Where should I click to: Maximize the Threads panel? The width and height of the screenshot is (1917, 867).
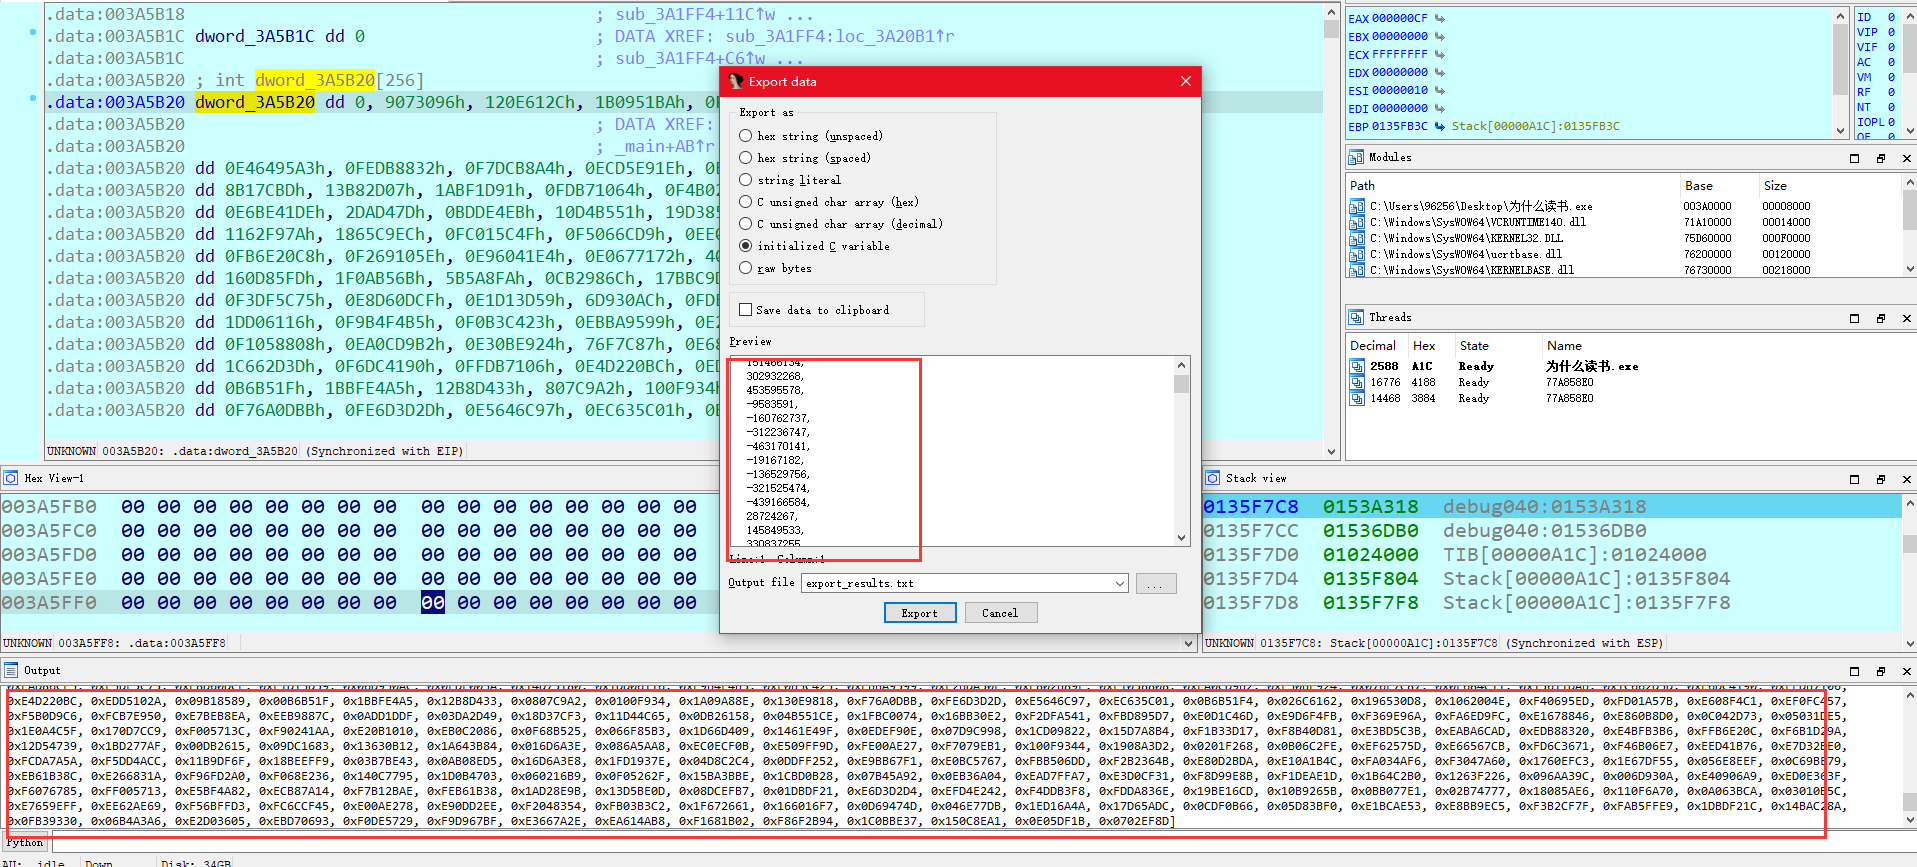click(1855, 318)
